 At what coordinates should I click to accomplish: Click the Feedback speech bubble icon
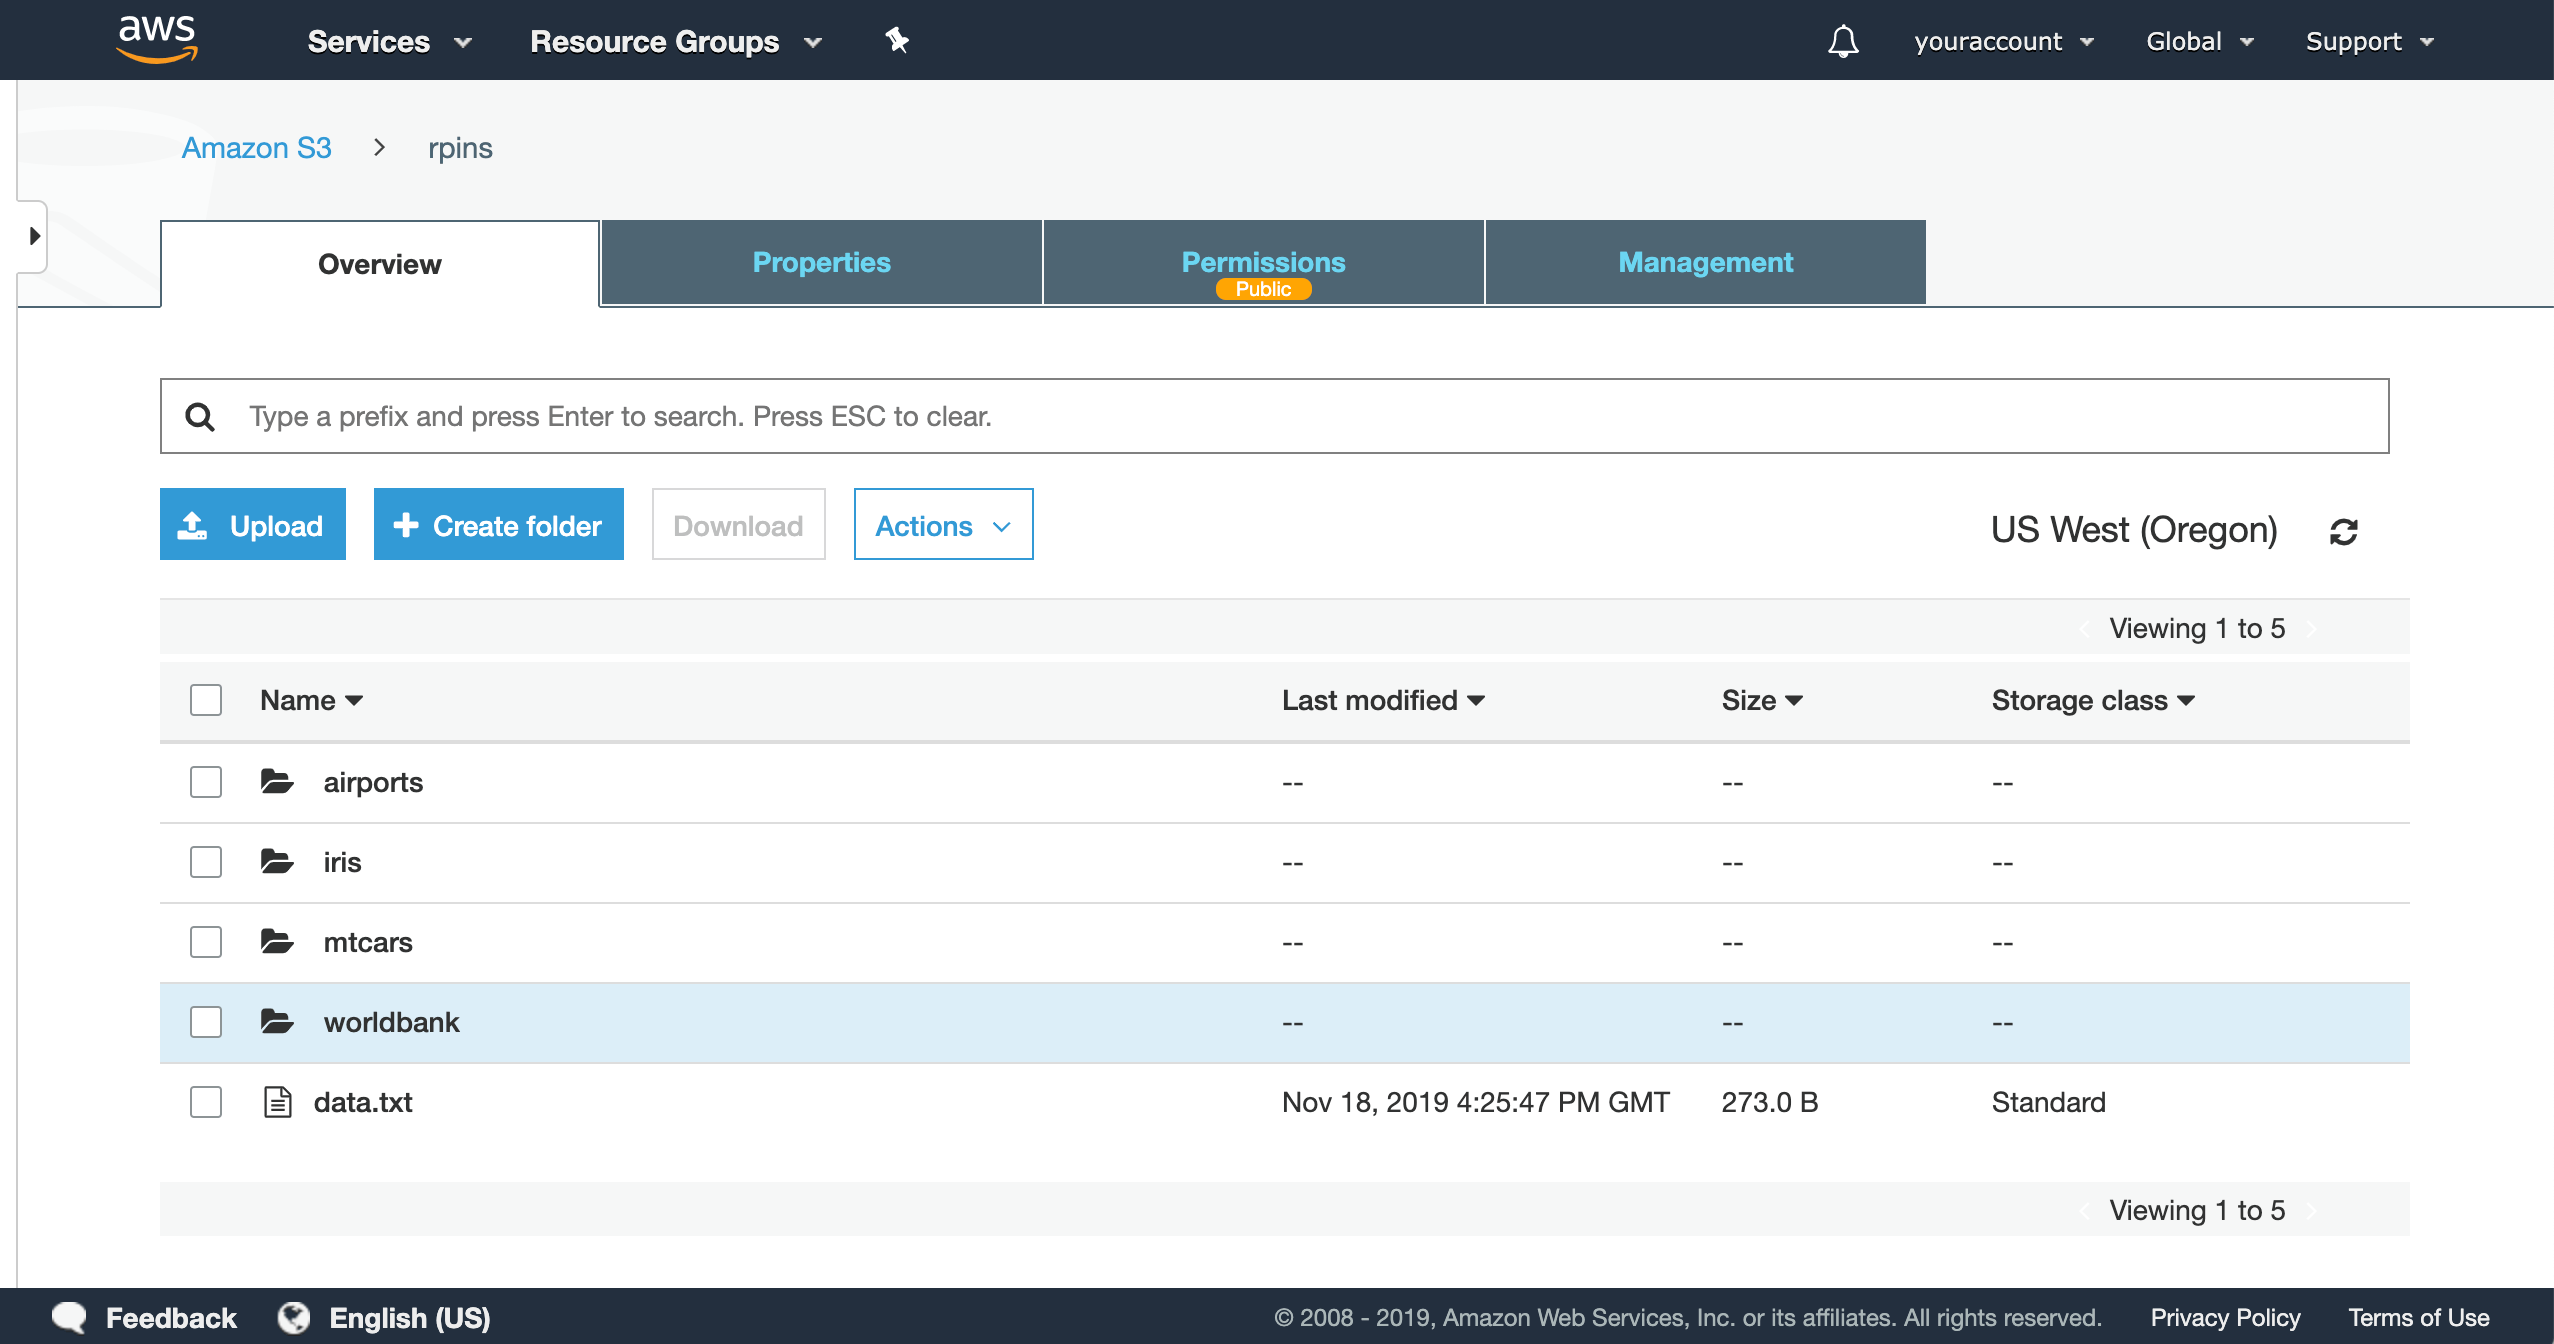tap(70, 1317)
